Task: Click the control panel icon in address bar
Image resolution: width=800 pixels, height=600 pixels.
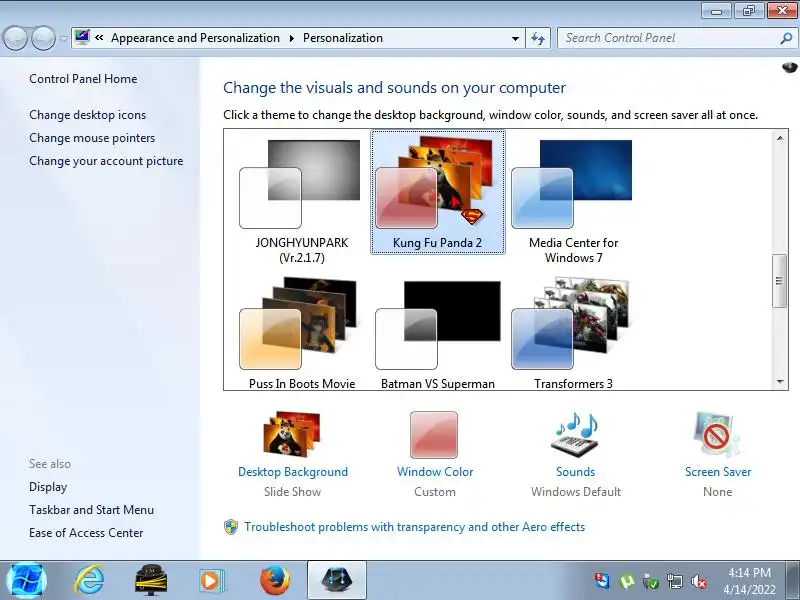Action: [82, 37]
